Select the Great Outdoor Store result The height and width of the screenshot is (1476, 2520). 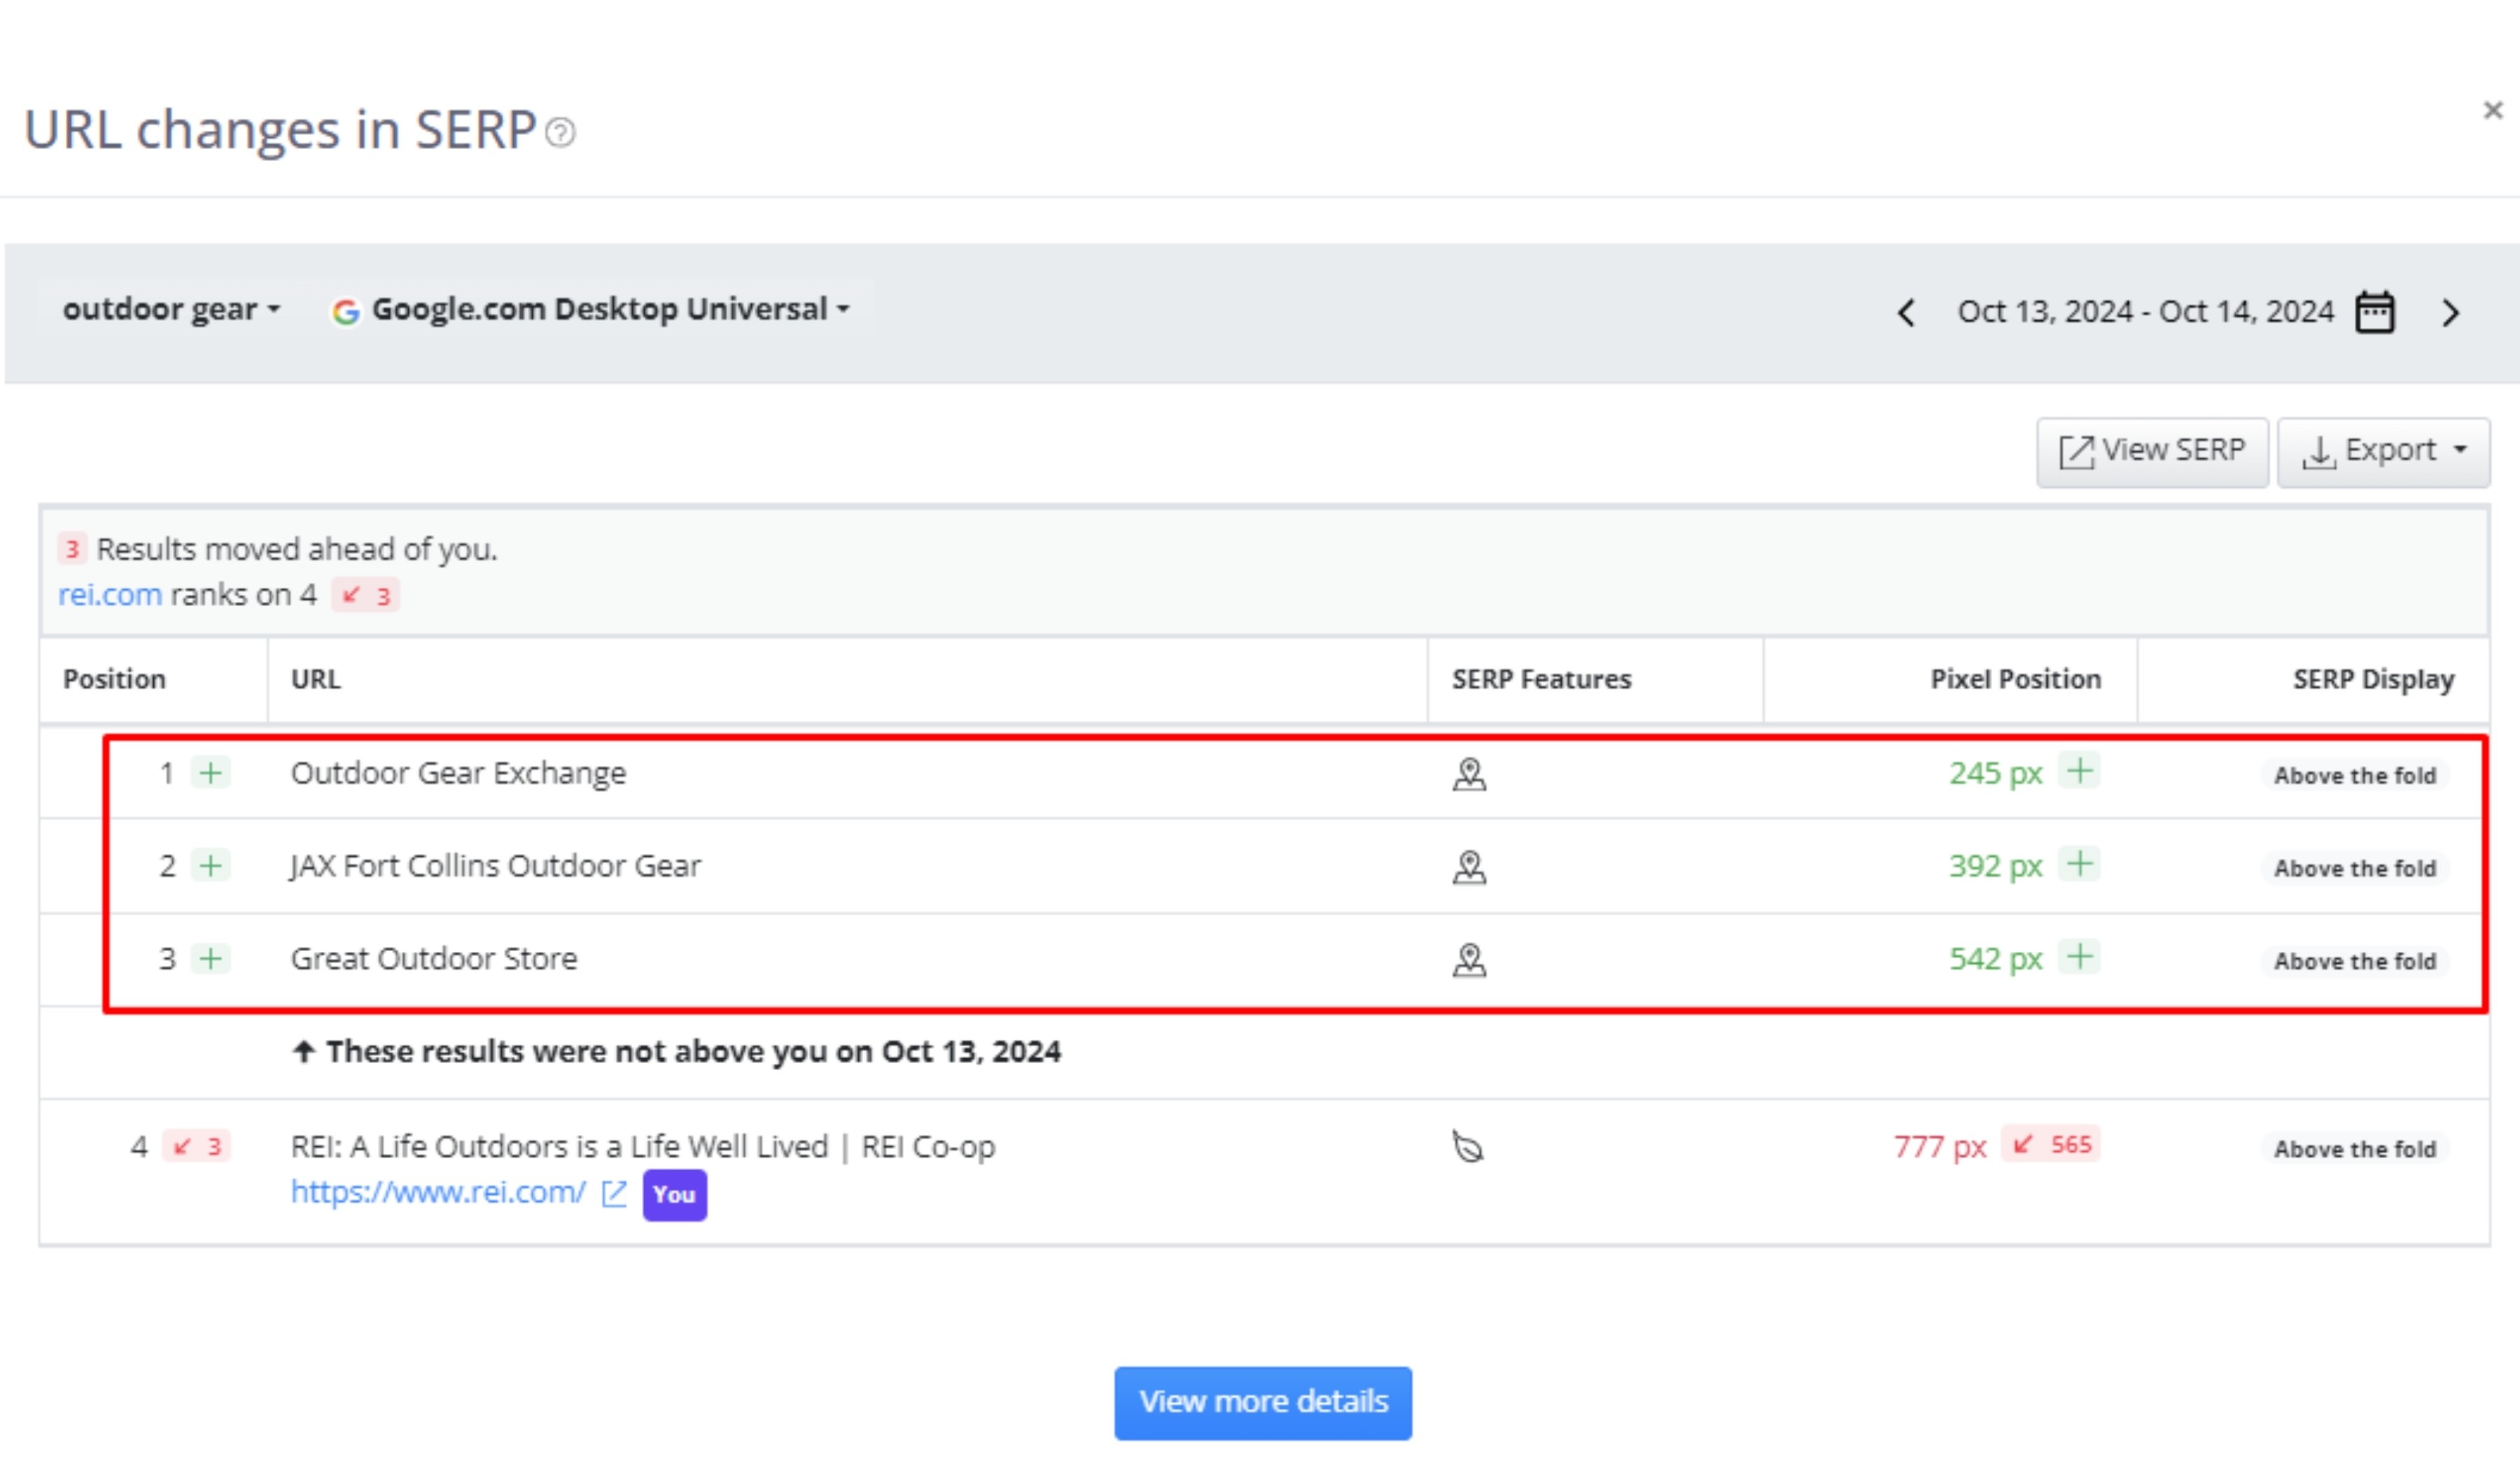[x=434, y=959]
